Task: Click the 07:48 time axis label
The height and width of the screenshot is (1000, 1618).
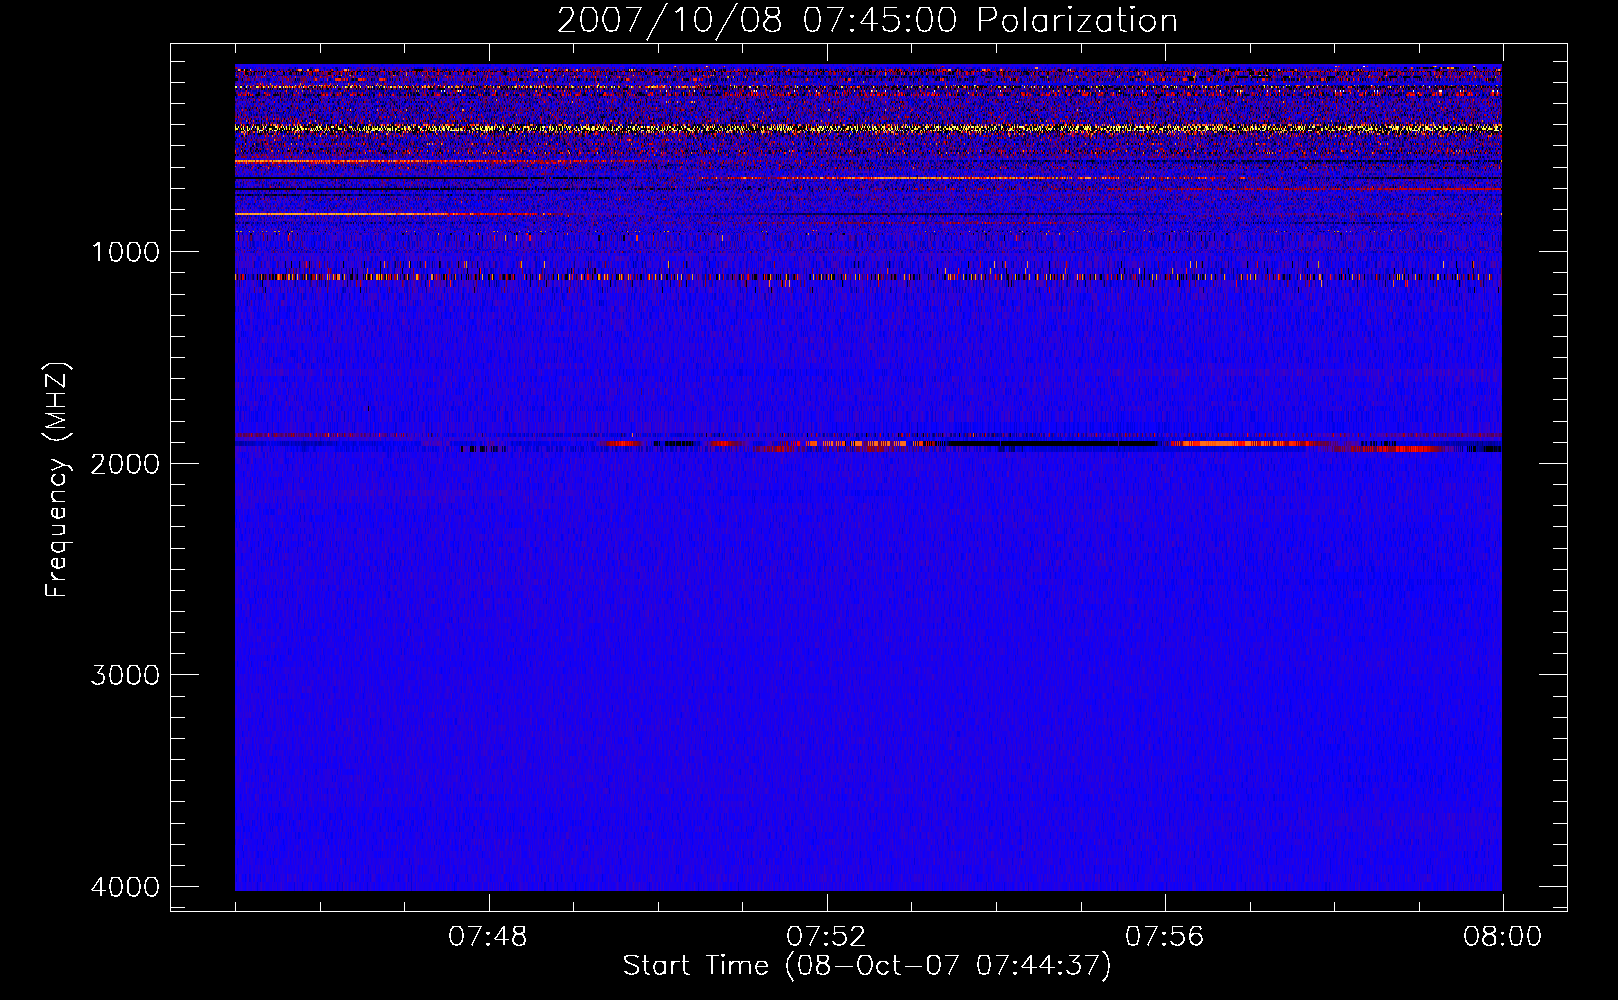Action: coord(488,937)
